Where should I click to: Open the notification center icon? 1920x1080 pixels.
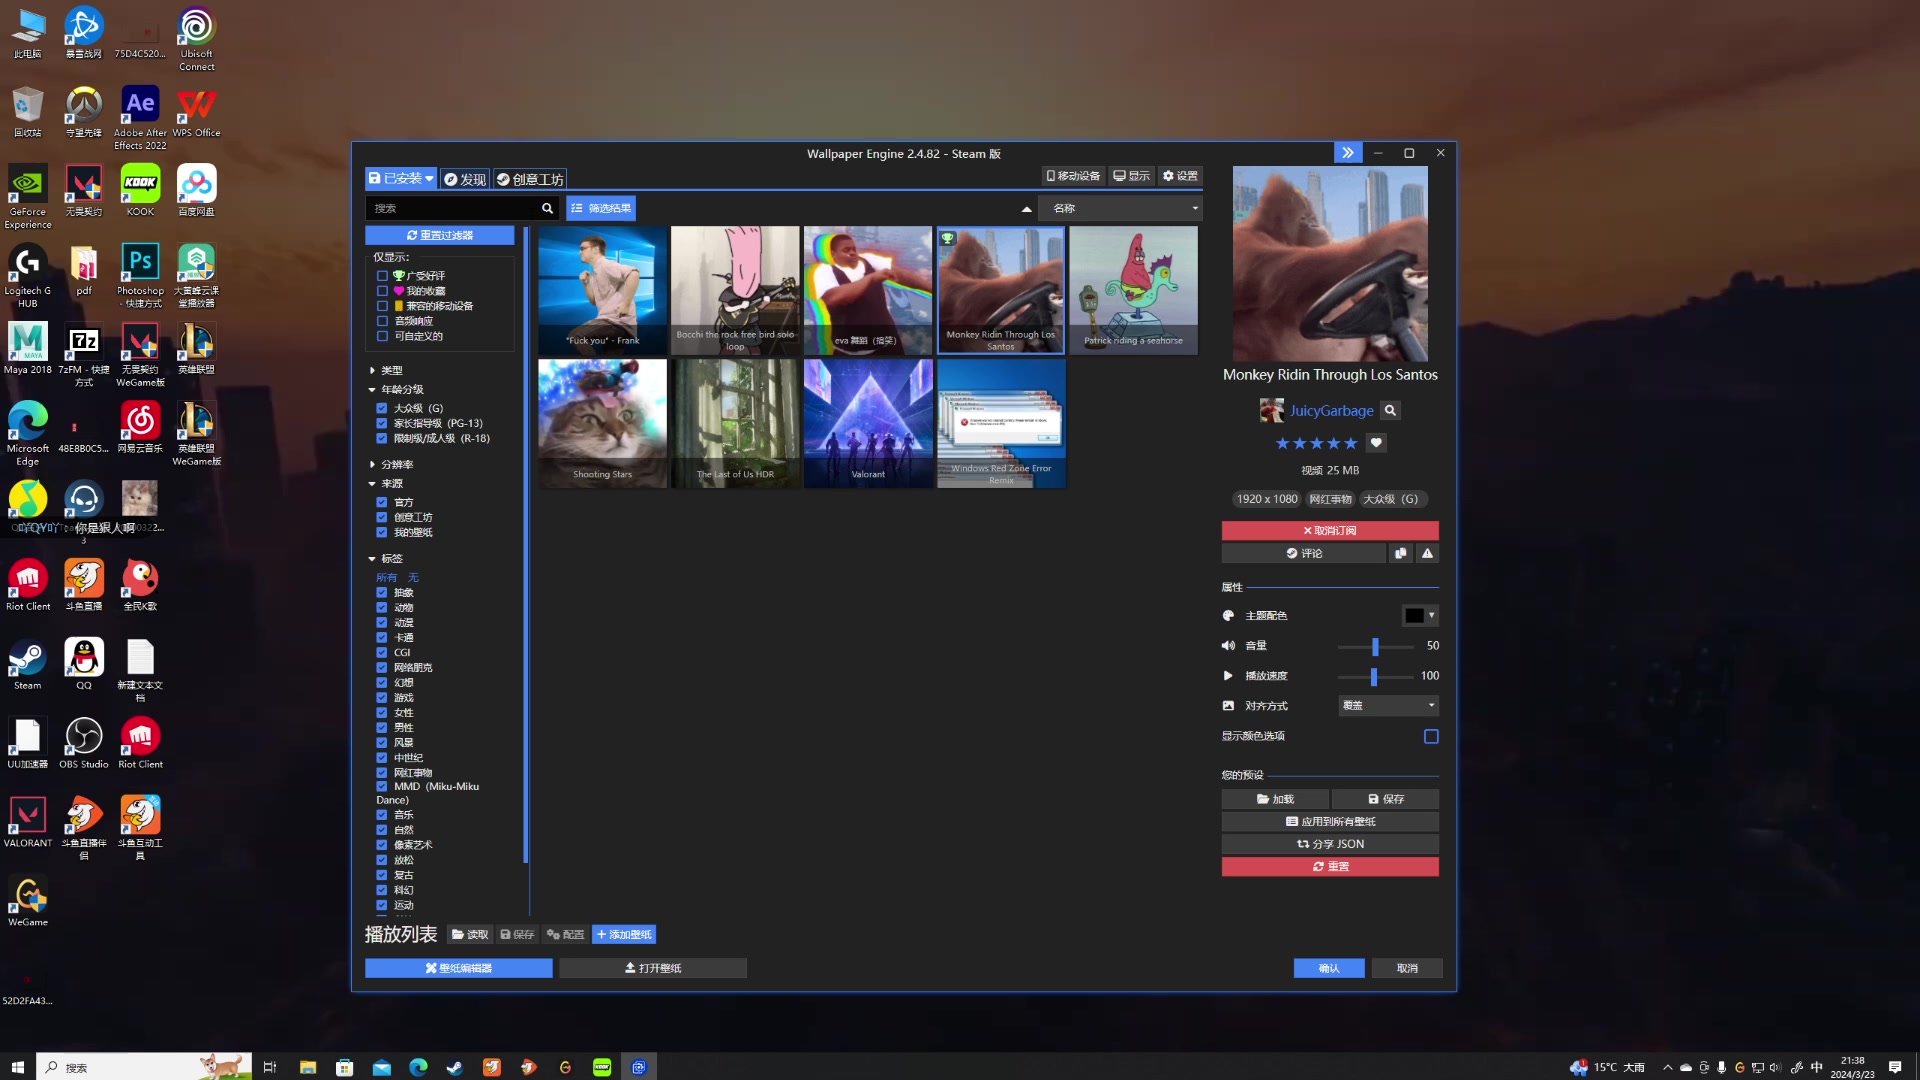coord(1895,1067)
